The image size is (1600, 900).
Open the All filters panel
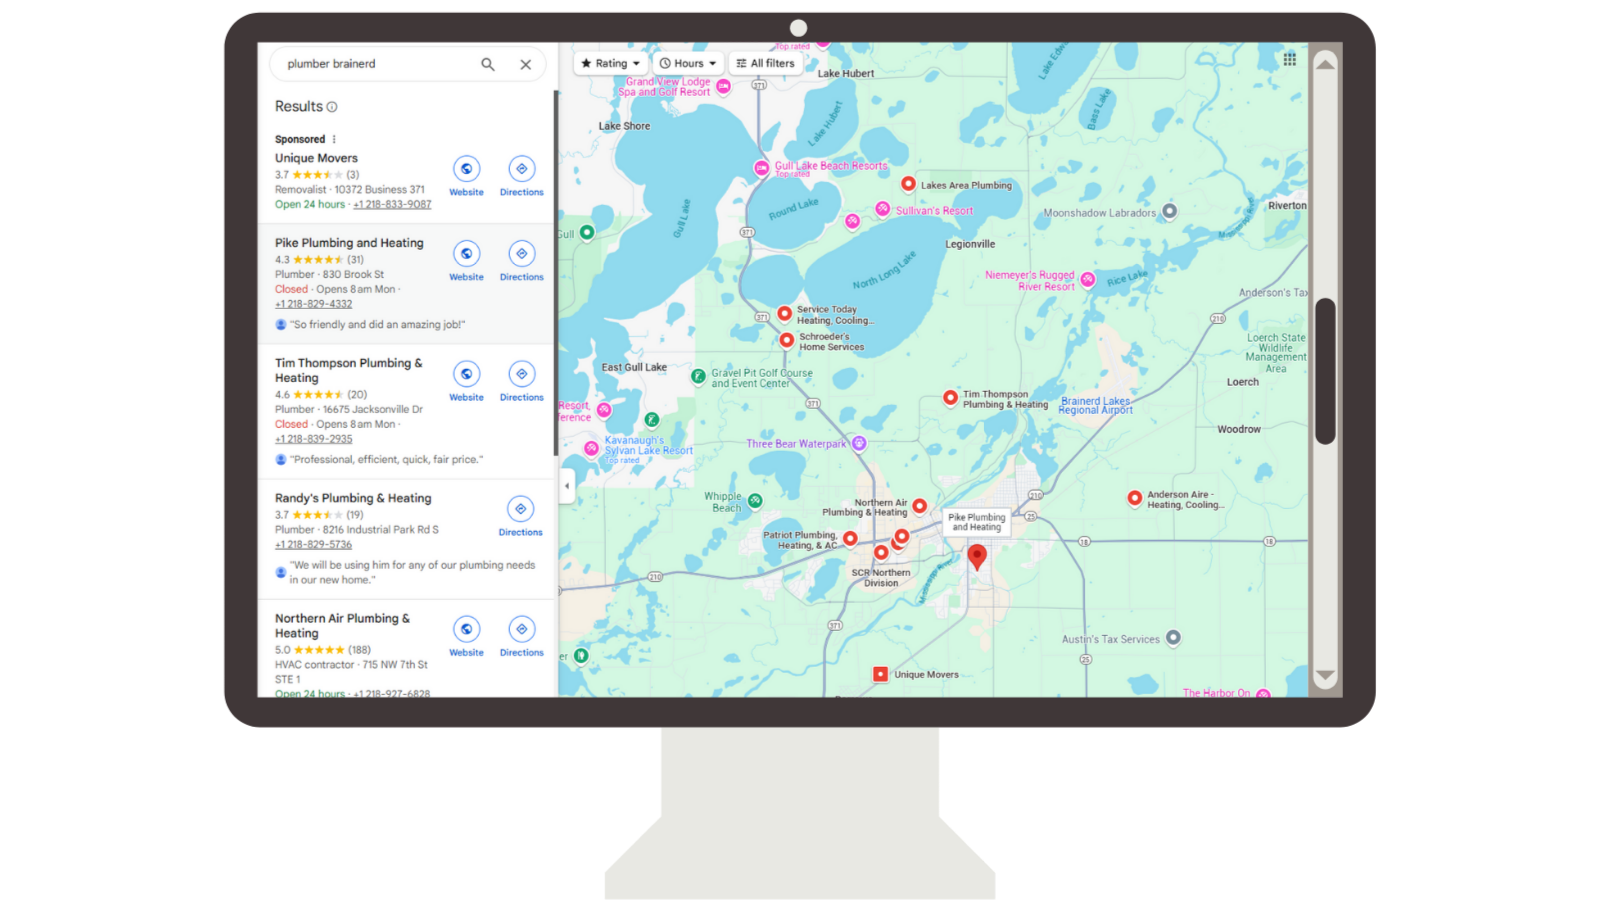766,63
